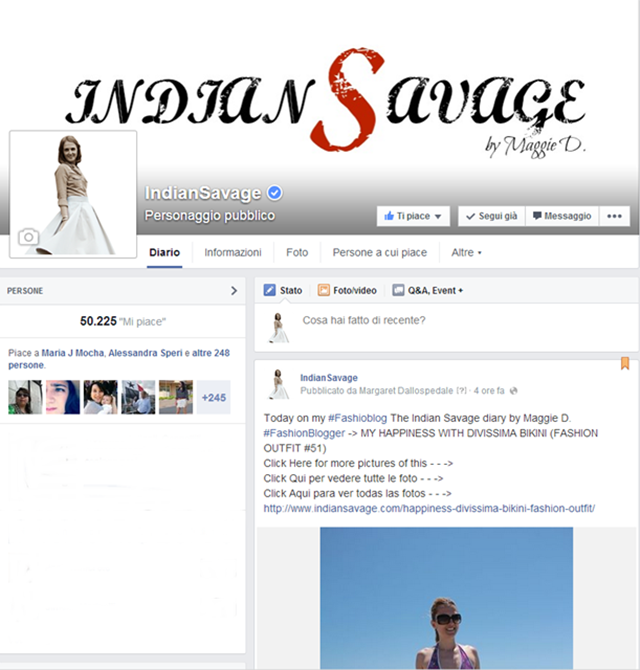Screen dimensions: 640x670
Task: Expand the PERSONE section chevron
Action: pos(234,291)
